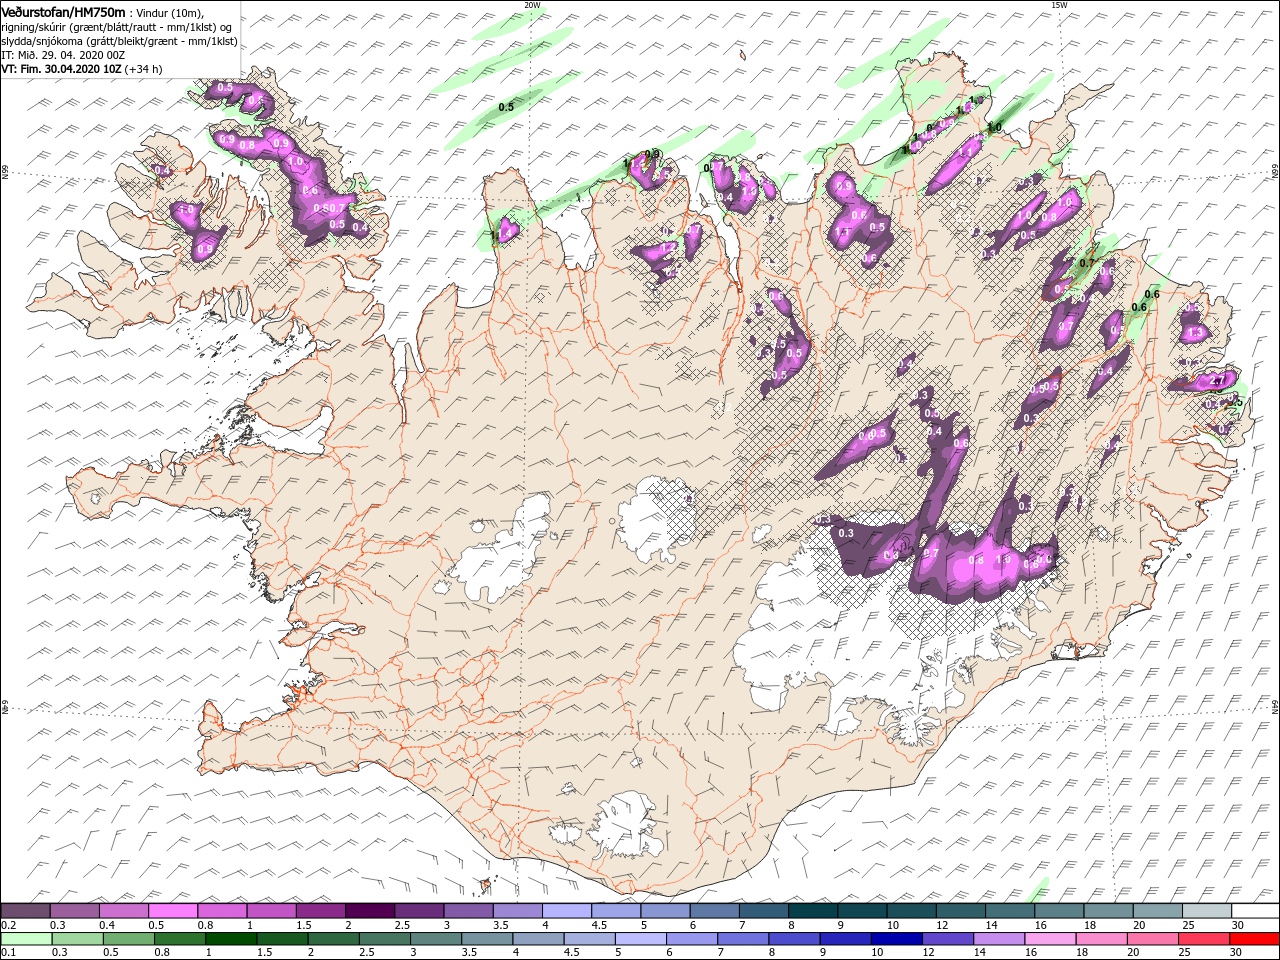Image resolution: width=1280 pixels, height=960 pixels.
Task: Click the top-row swatch between 1 and 1.5
Action: (271, 911)
